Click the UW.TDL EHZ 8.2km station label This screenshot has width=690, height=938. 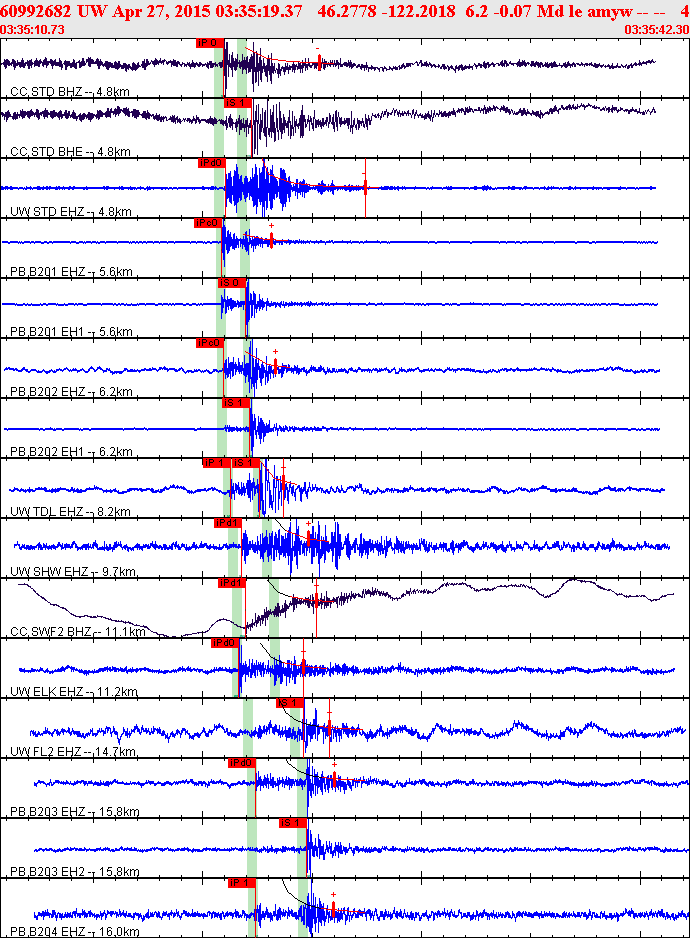[71, 511]
